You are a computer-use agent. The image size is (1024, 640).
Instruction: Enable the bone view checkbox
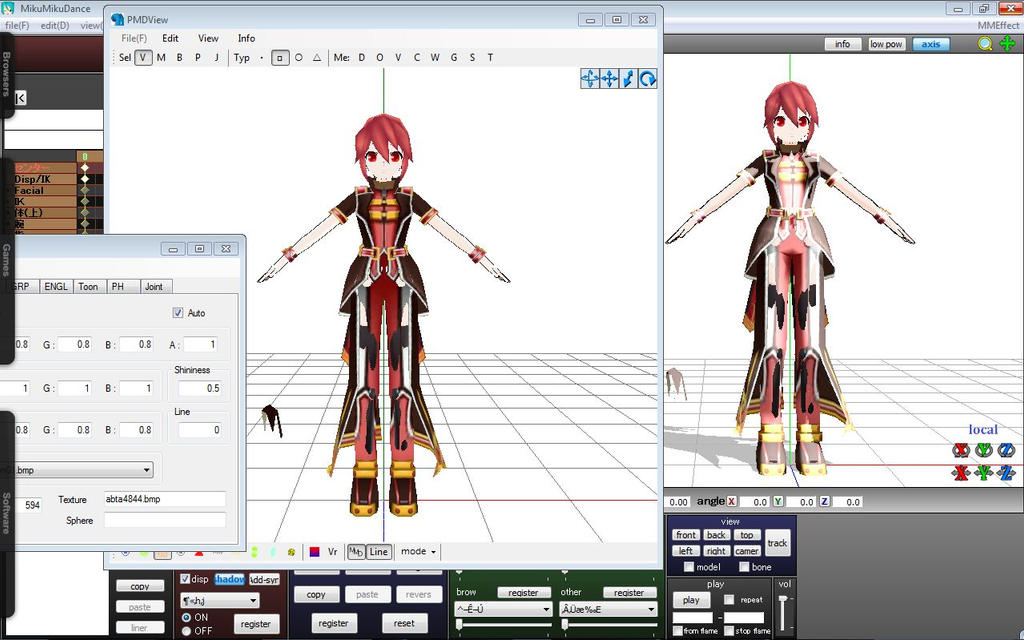[x=744, y=567]
